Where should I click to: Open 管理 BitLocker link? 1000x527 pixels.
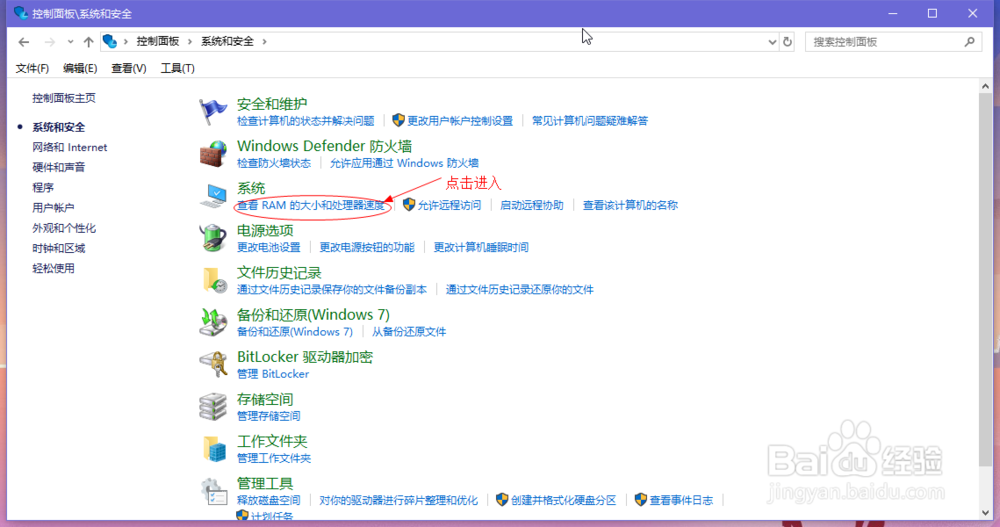[x=273, y=374]
